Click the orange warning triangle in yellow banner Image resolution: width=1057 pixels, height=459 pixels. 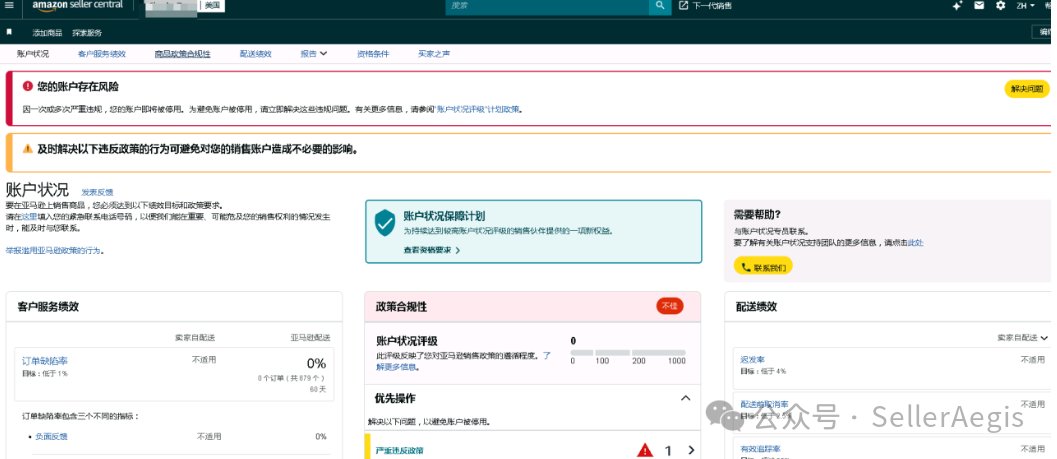pyautogui.click(x=28, y=148)
